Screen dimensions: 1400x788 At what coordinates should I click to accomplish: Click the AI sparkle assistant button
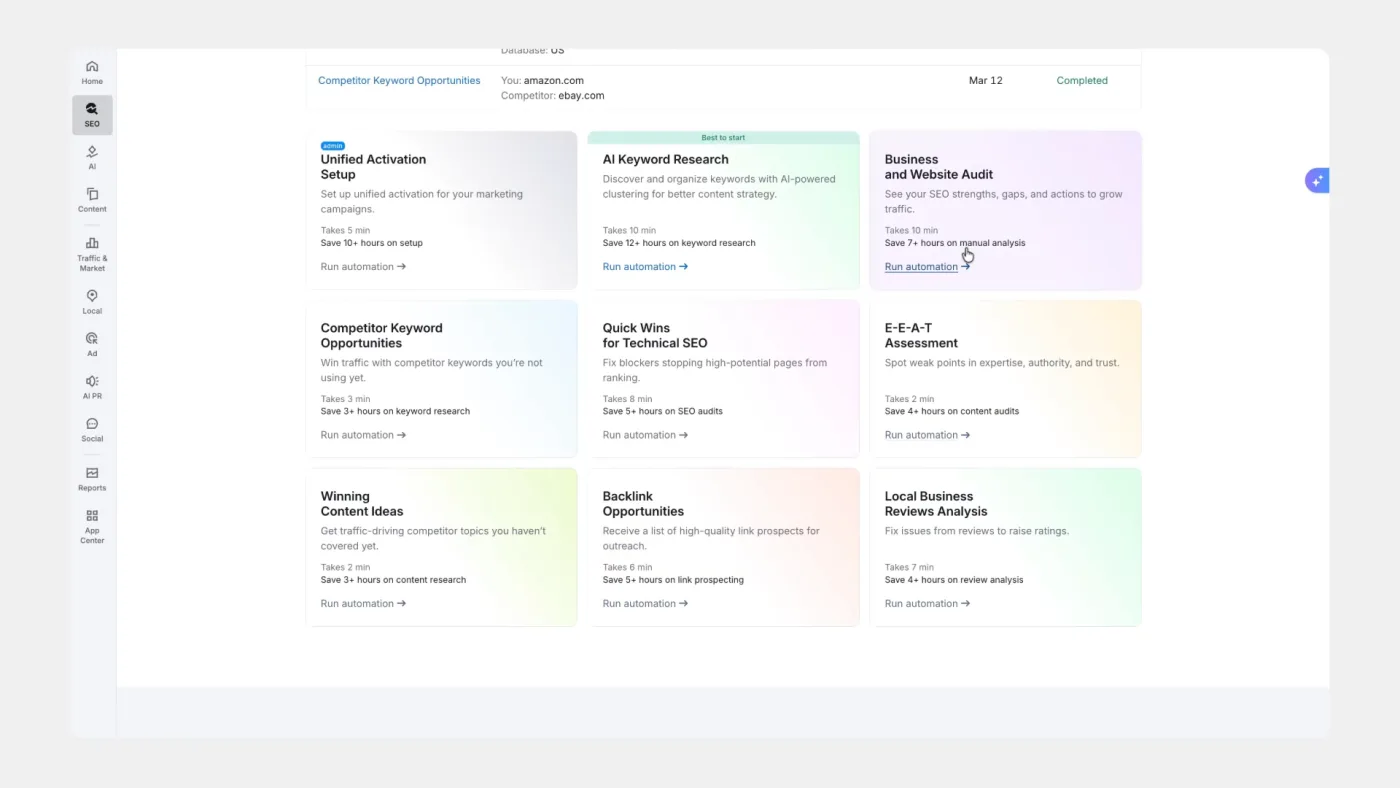pos(1317,181)
